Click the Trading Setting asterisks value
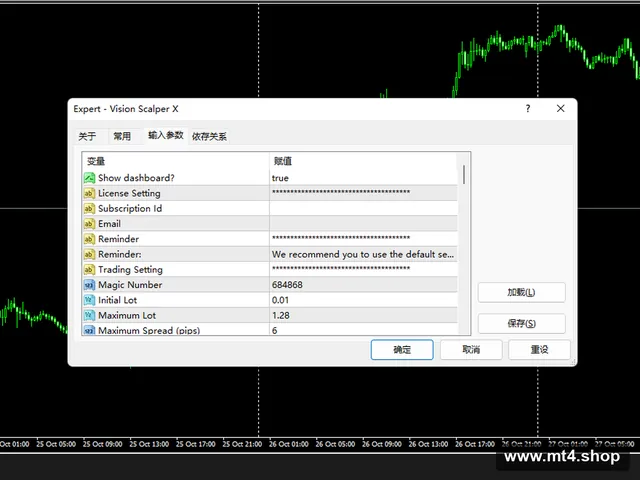The image size is (640, 480). 341,269
